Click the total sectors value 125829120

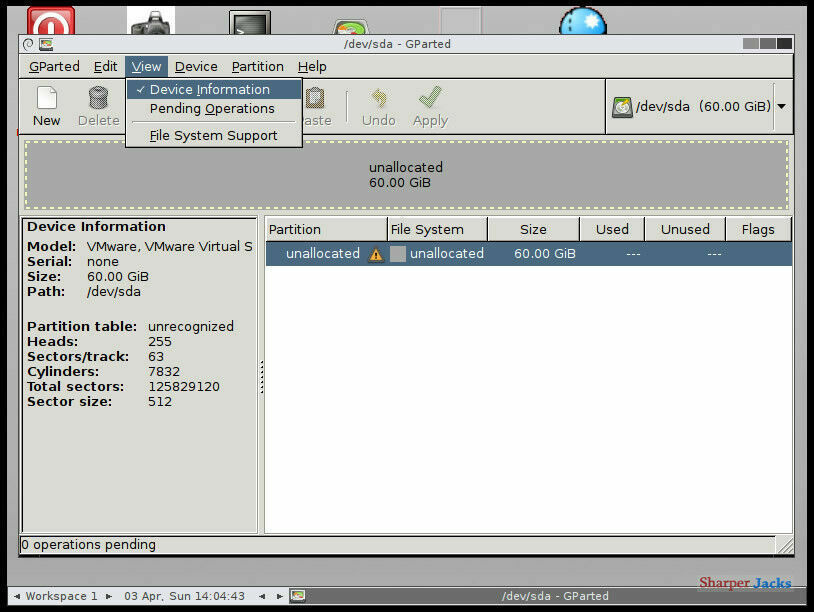click(184, 387)
